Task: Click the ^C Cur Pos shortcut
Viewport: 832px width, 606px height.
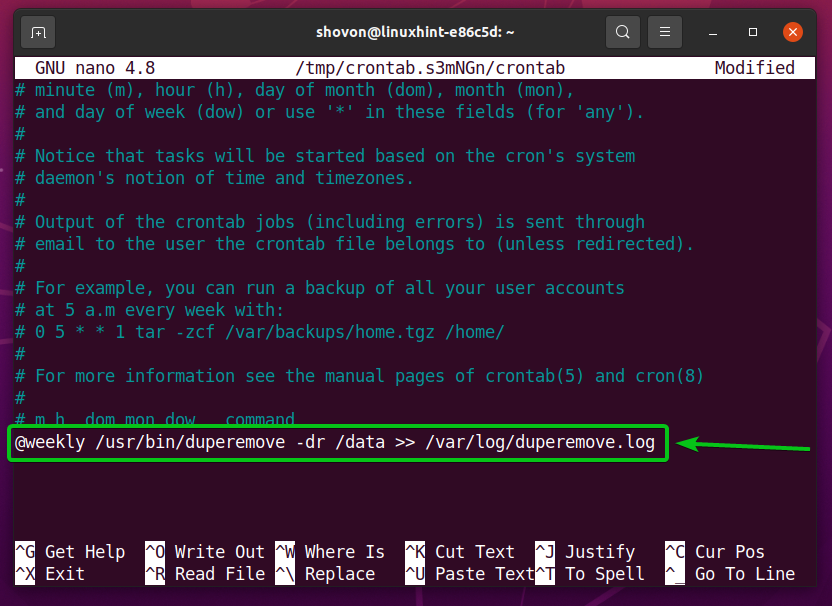Action: pyautogui.click(x=715, y=552)
